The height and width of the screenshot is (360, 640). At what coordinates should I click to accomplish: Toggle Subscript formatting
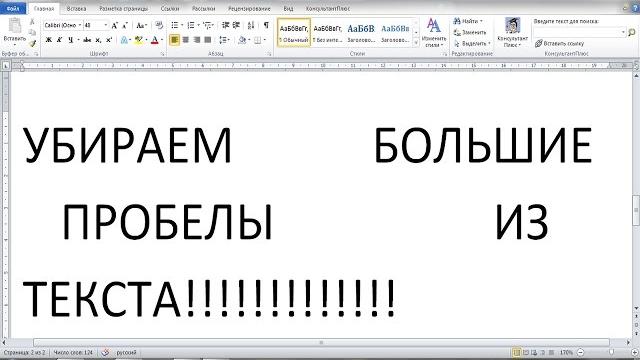pos(98,40)
